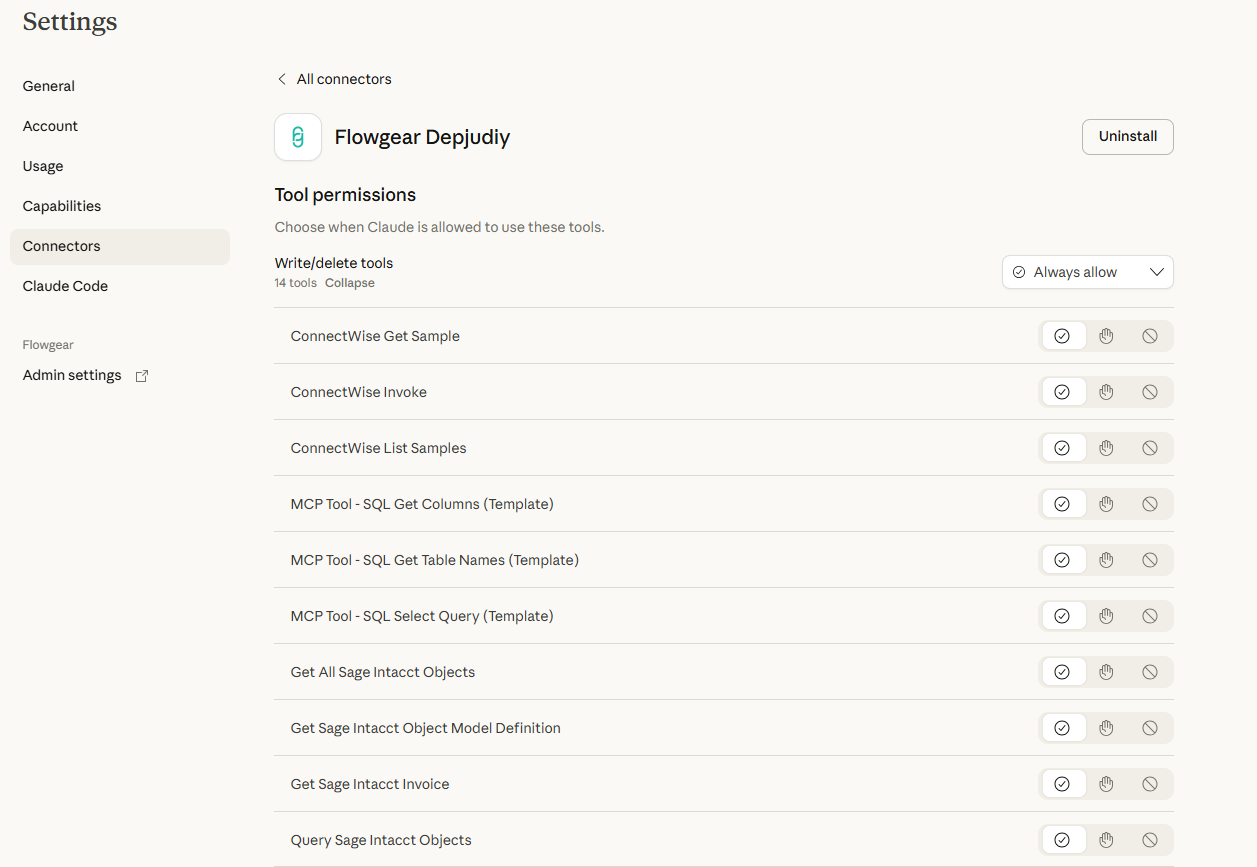
Task: Enable always allow for SQL Get Table Names
Action: click(x=1062, y=560)
